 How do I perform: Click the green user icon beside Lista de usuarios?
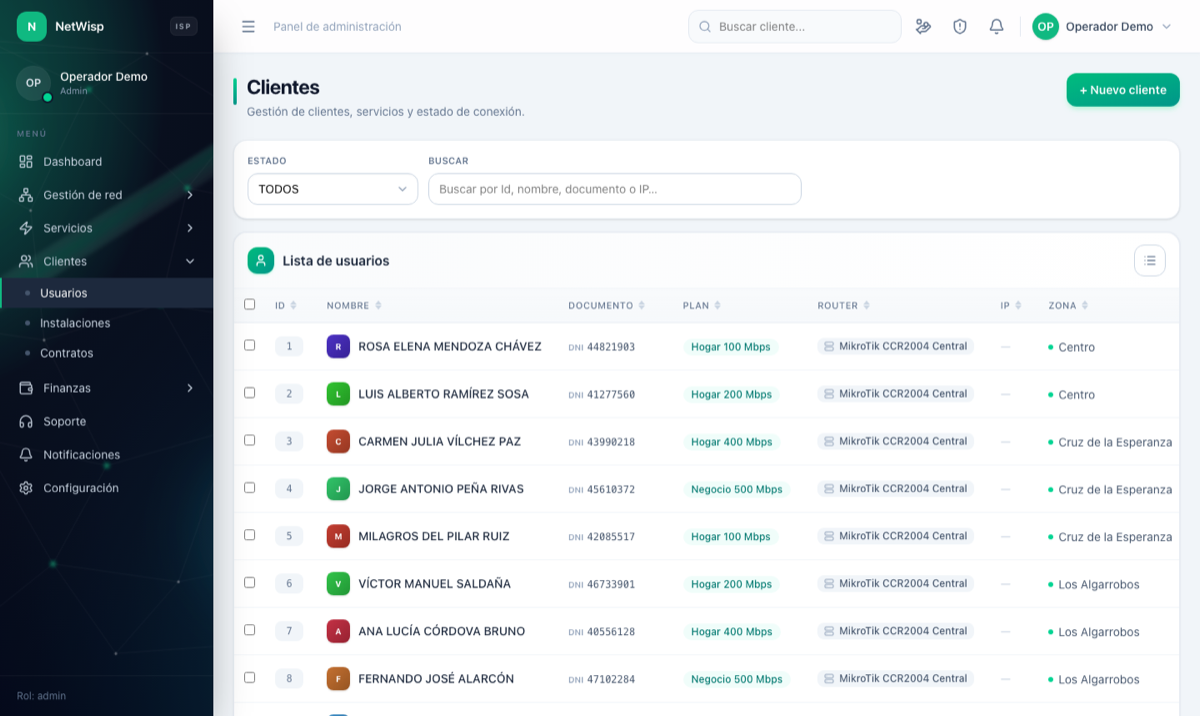point(261,261)
